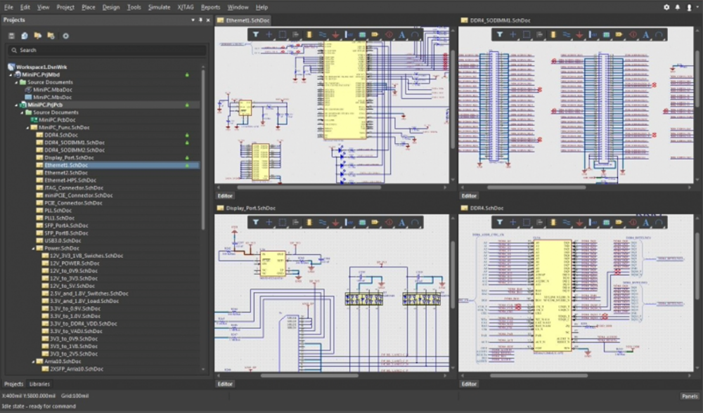Screen dimensions: 703x413
Task: Click the Projects tree vertical scrollbar
Action: pyautogui.click(x=203, y=150)
